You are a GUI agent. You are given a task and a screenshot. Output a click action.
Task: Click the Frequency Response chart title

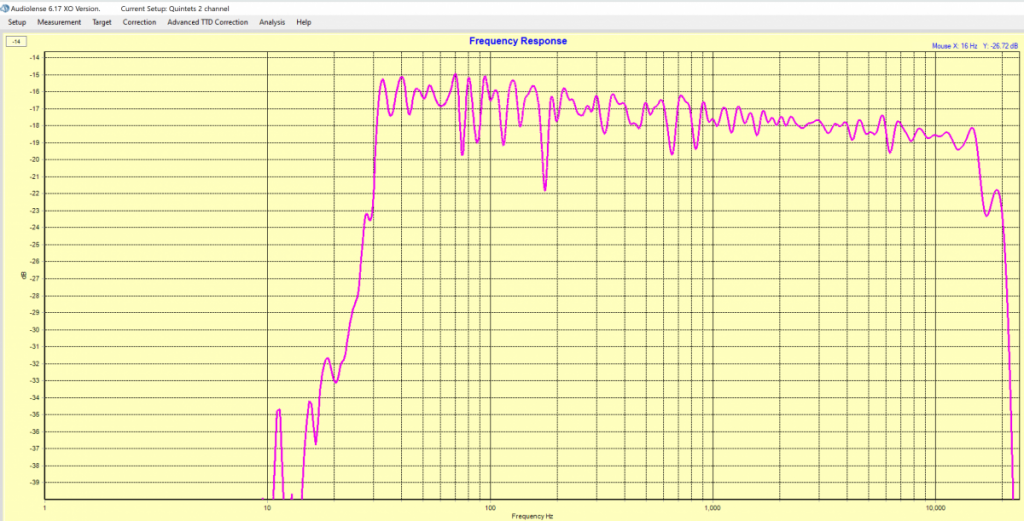518,41
